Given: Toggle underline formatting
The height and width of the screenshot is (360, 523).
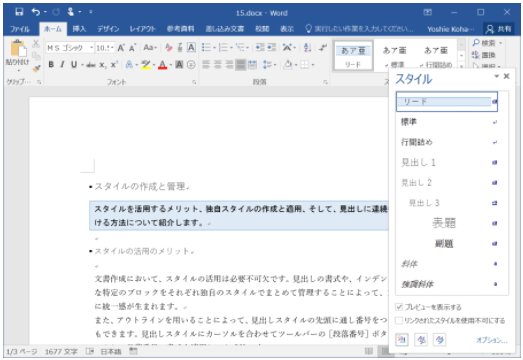Looking at the screenshot, I should tap(74, 65).
